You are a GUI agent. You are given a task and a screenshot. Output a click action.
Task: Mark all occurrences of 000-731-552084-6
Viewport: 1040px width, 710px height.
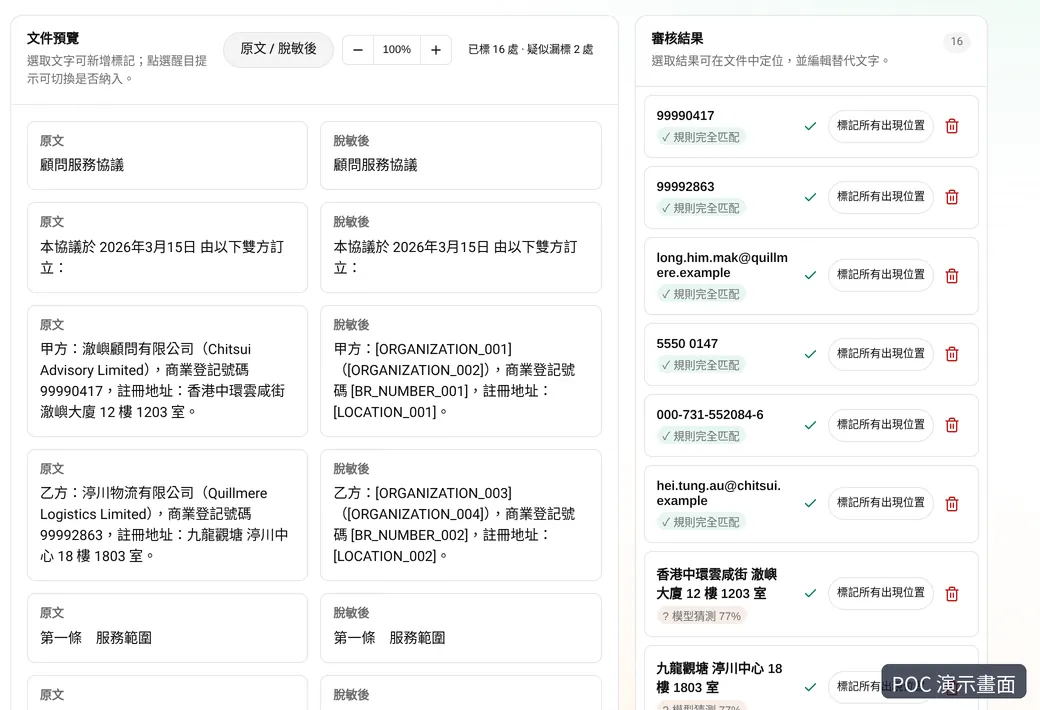(x=881, y=425)
